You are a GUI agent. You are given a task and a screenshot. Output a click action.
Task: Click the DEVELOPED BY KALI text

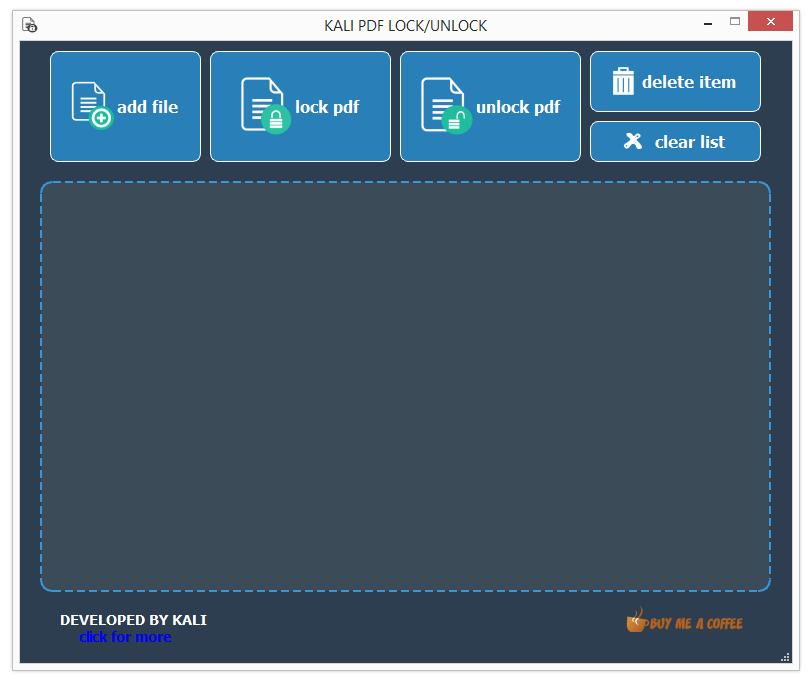[133, 620]
